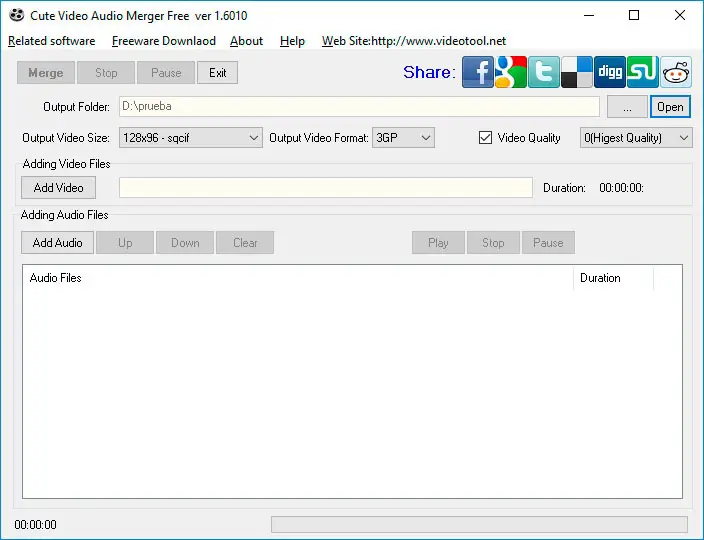Share on Facebook icon

(478, 72)
